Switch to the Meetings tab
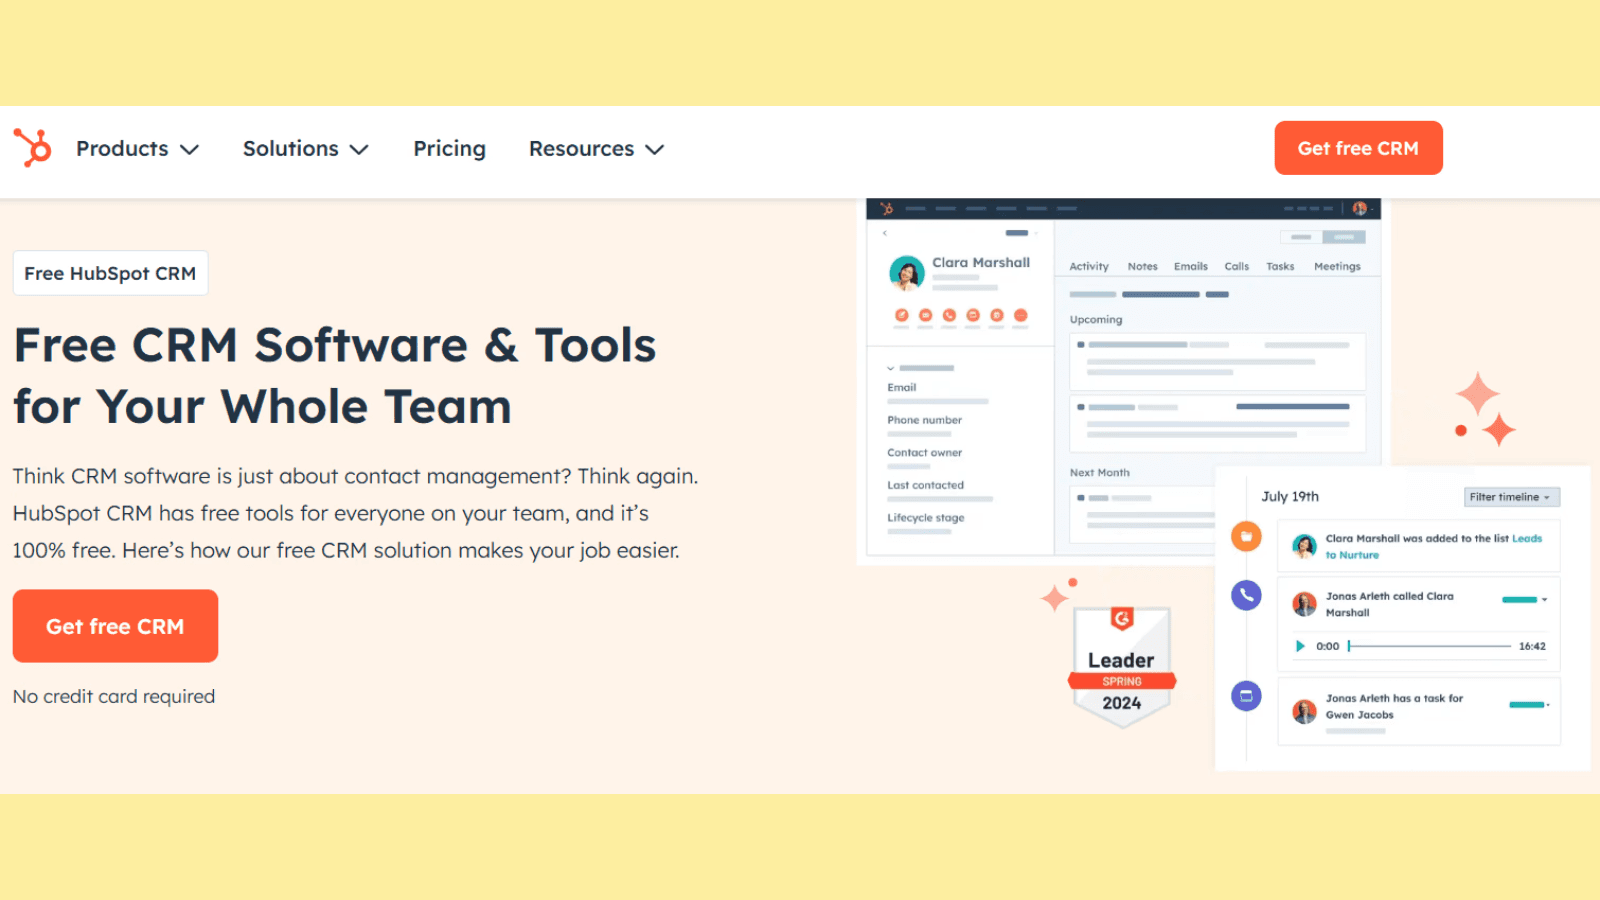The width and height of the screenshot is (1600, 900). (1337, 267)
